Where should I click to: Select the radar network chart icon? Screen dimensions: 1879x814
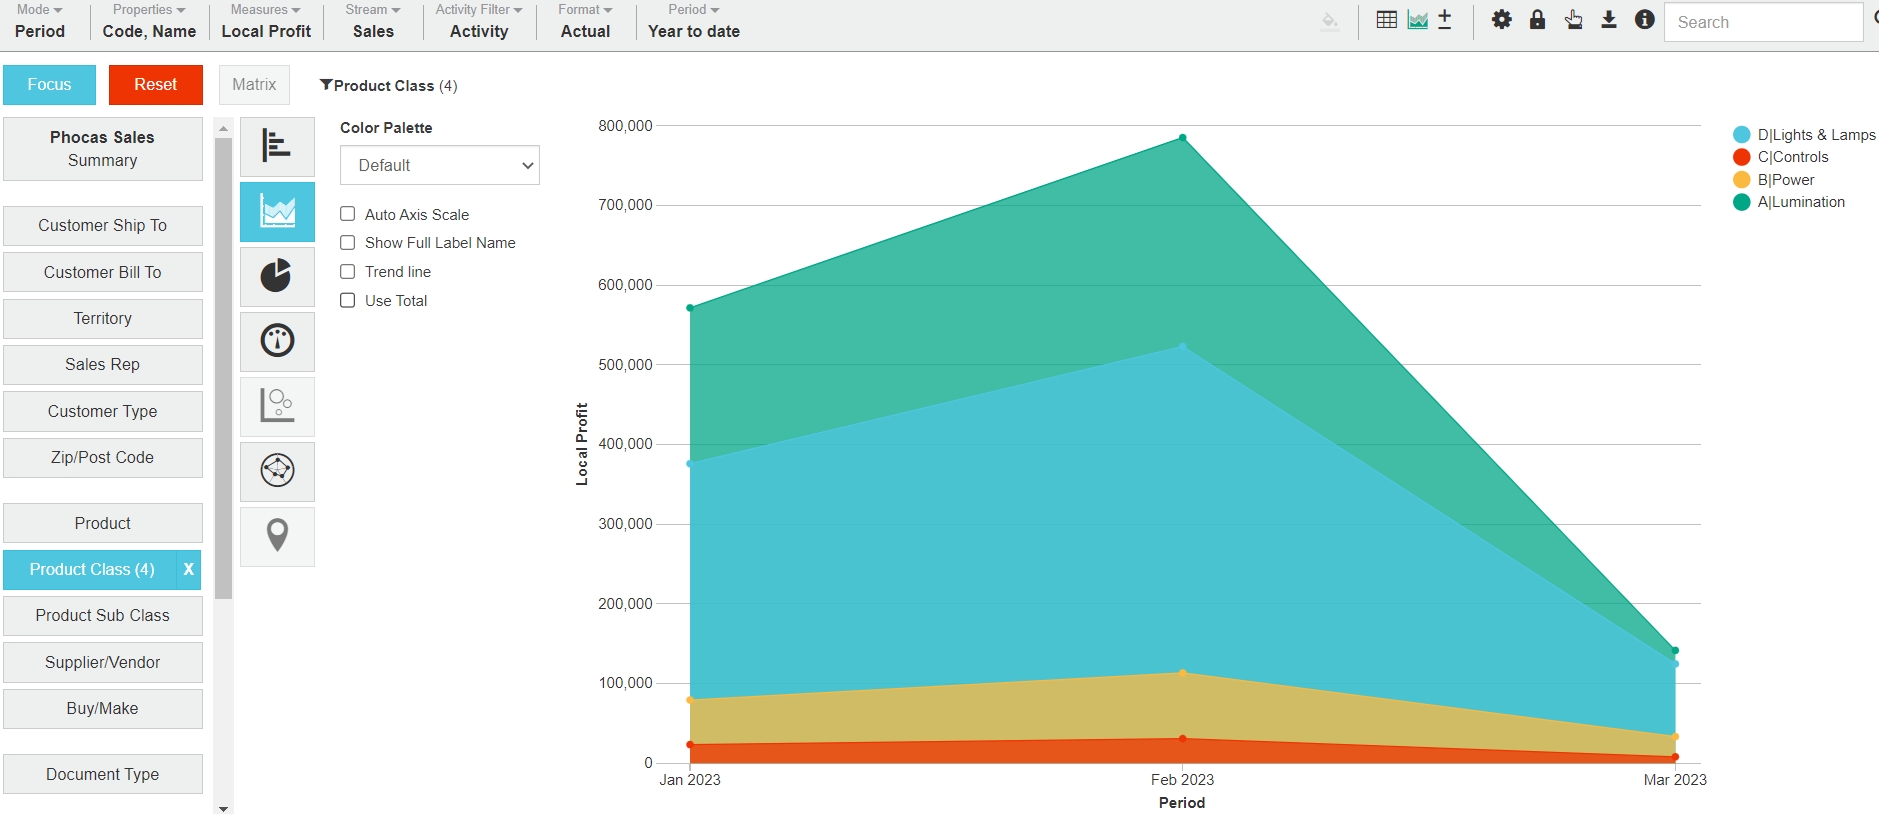coord(277,470)
